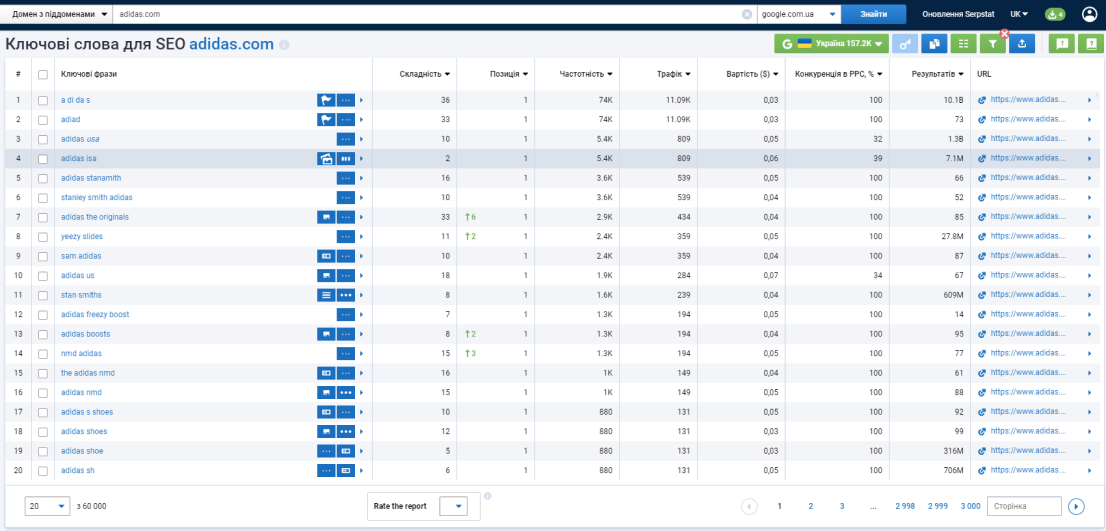The image size is (1106, 531).
Task: Click card icon in 'the adidas nmd' row
Action: [x=326, y=372]
